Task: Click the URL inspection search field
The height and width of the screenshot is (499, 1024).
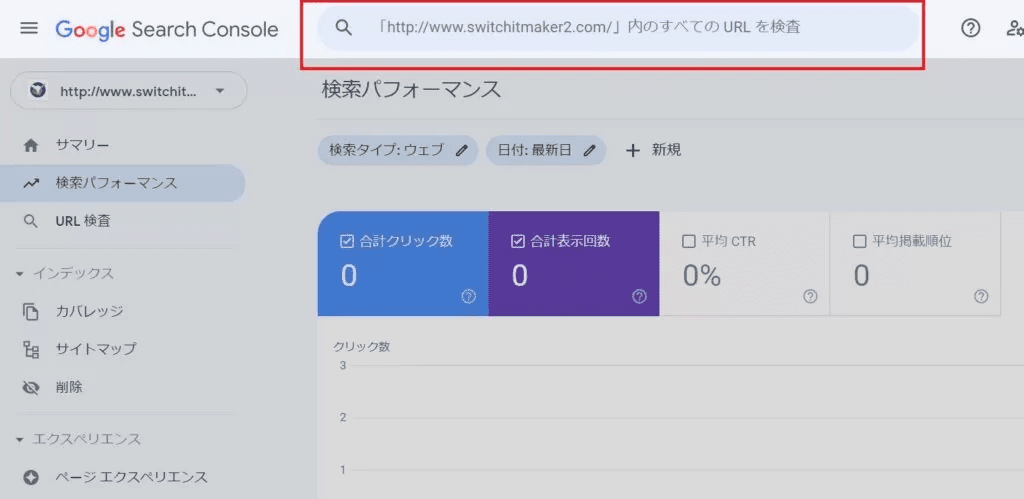Action: coord(618,28)
